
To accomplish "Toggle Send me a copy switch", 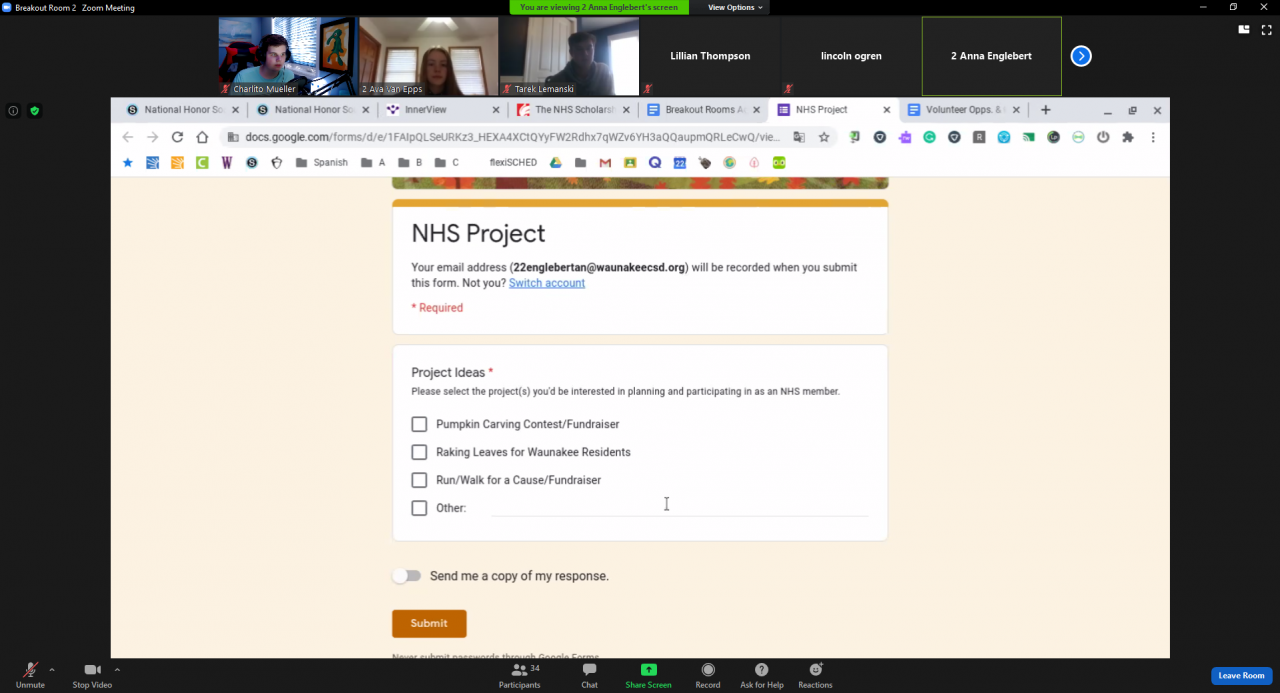I will point(407,576).
